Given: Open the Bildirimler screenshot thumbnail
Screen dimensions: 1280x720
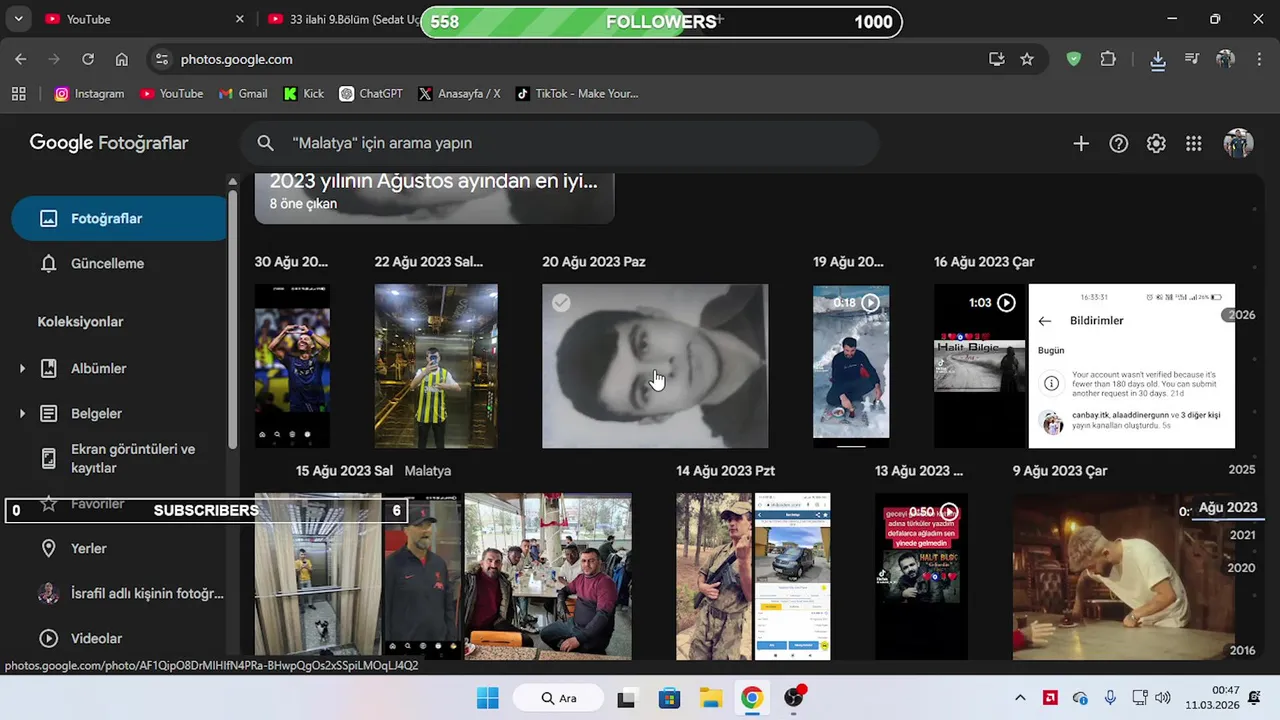Looking at the screenshot, I should click(x=1132, y=366).
